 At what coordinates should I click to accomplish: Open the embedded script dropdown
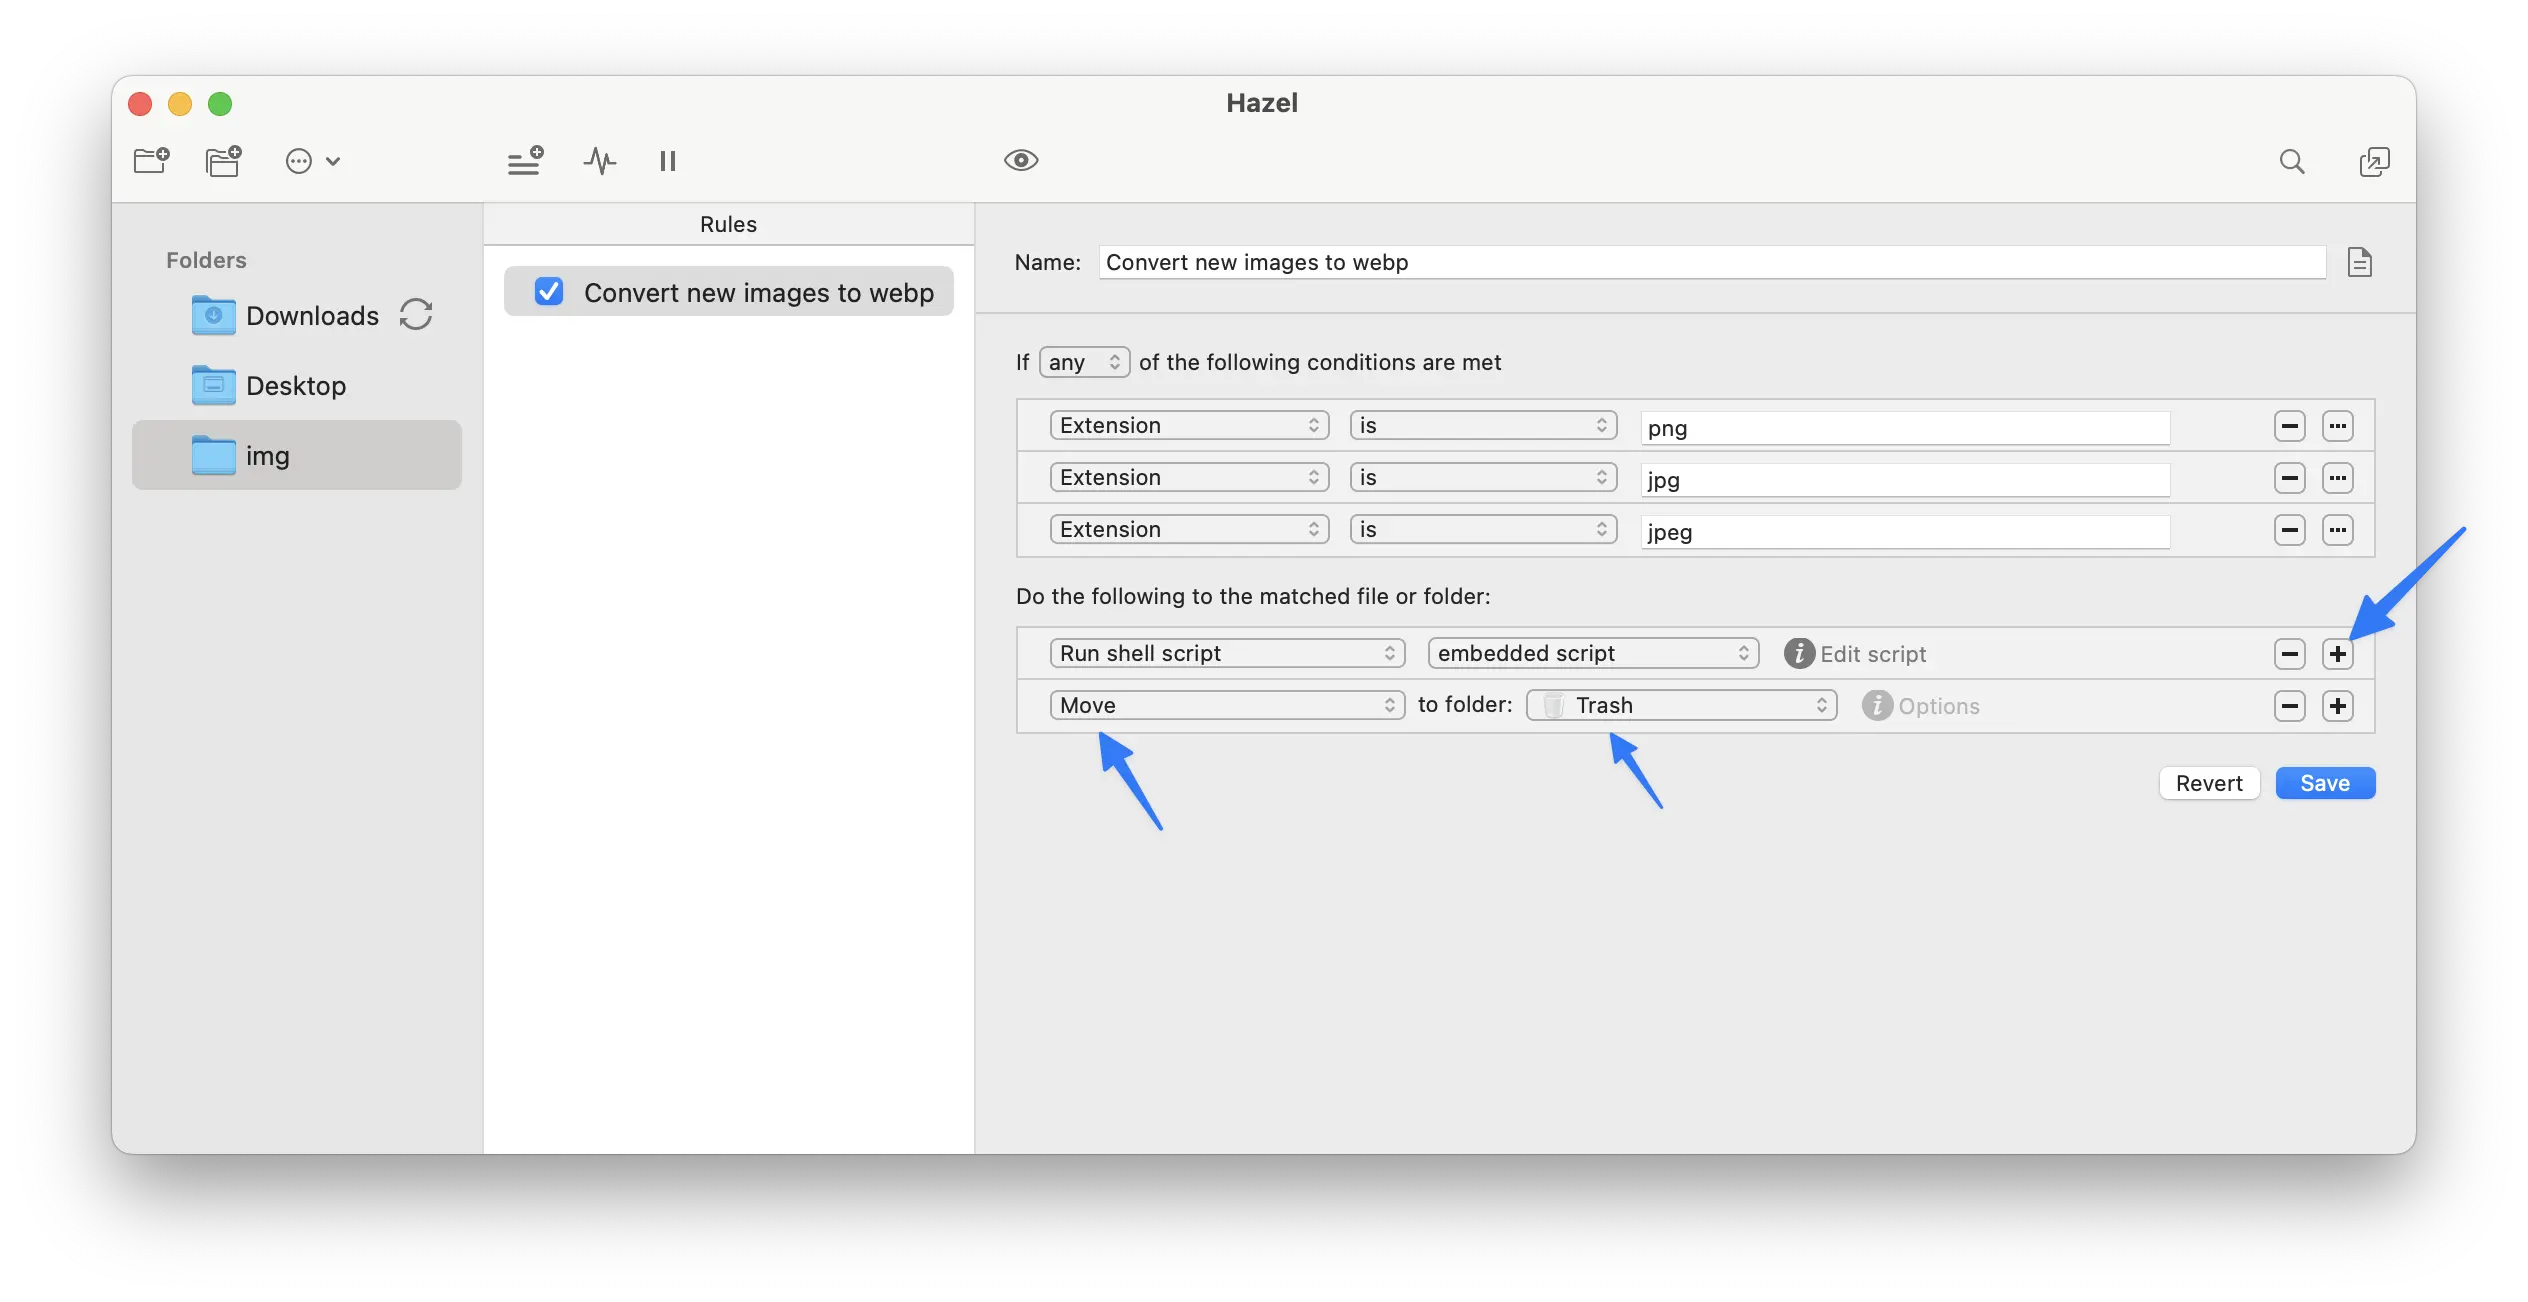point(1593,654)
